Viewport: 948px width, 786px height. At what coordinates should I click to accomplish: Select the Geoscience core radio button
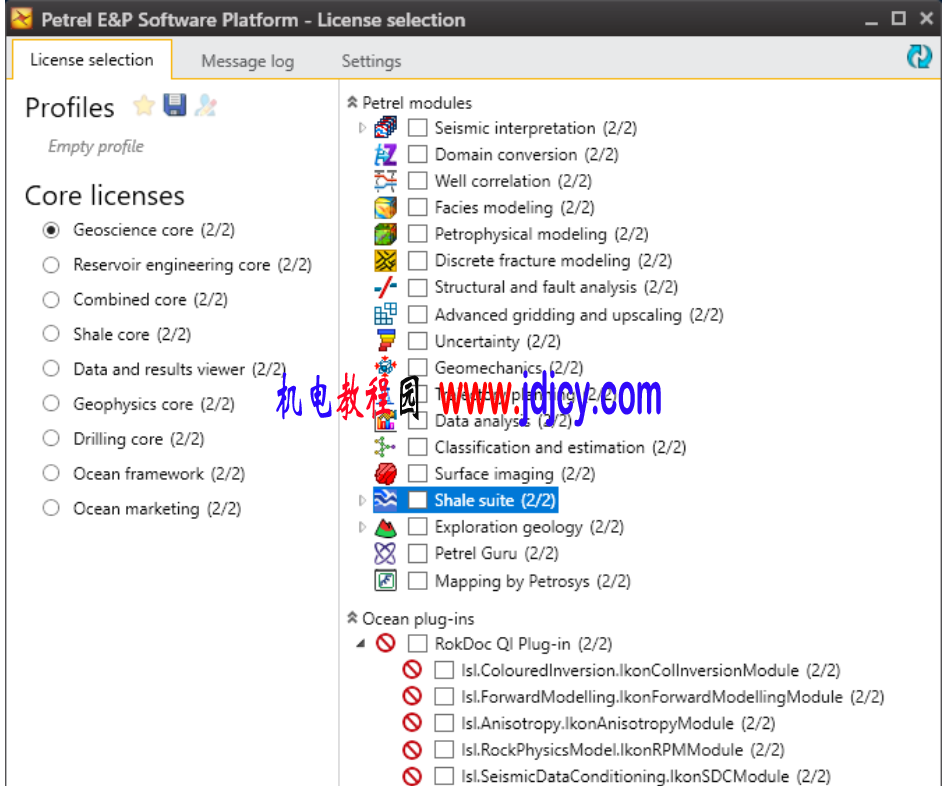click(x=51, y=230)
